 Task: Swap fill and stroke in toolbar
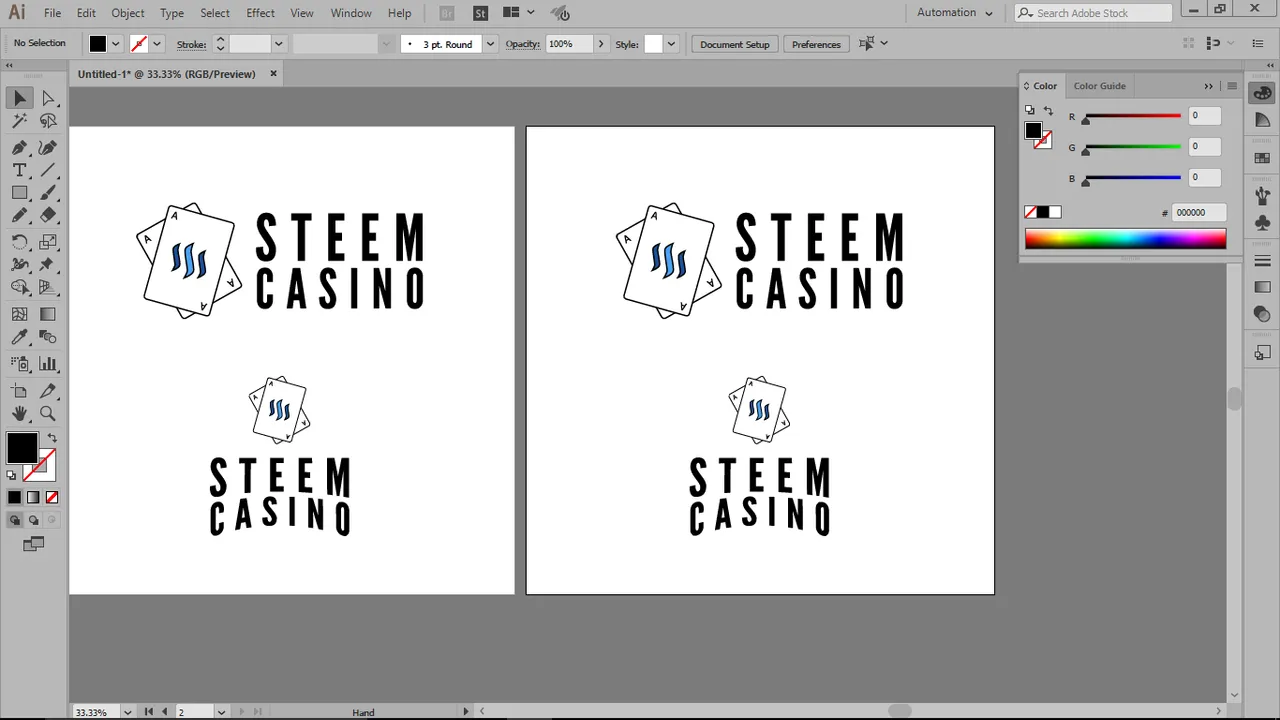click(x=52, y=438)
